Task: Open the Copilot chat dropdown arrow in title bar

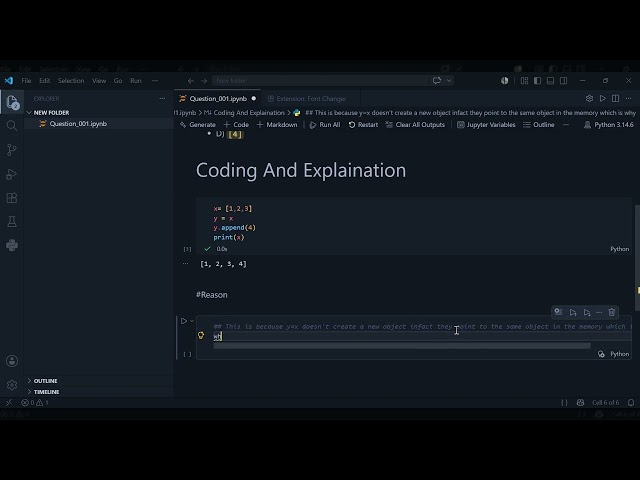Action: [x=449, y=81]
